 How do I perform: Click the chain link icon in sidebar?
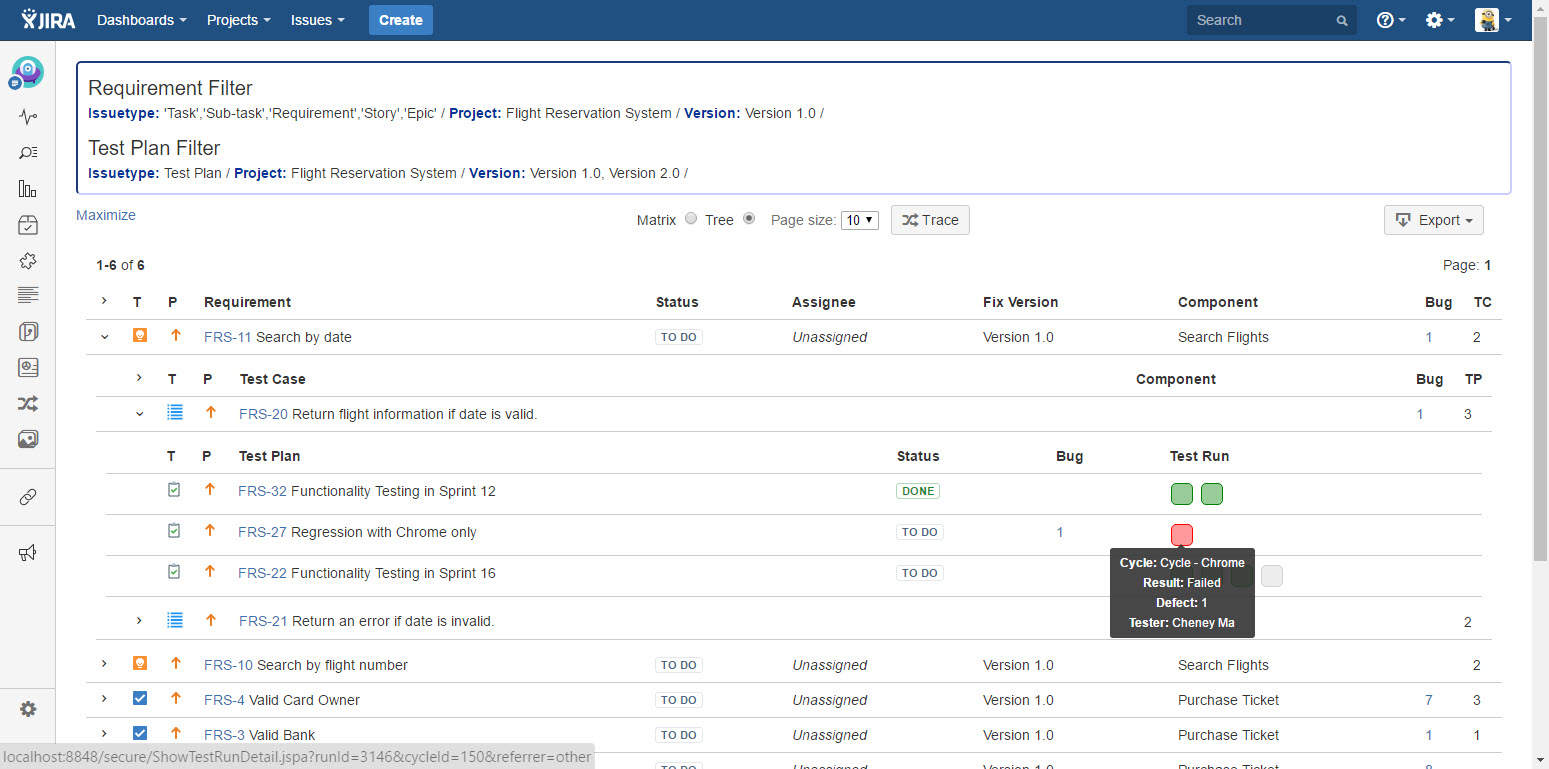coord(28,497)
